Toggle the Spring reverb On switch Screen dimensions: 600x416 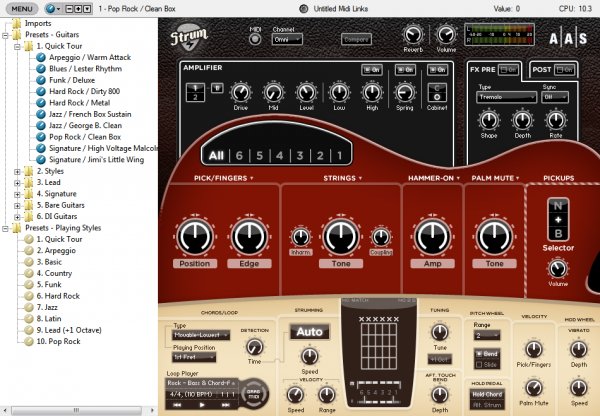[x=405, y=70]
